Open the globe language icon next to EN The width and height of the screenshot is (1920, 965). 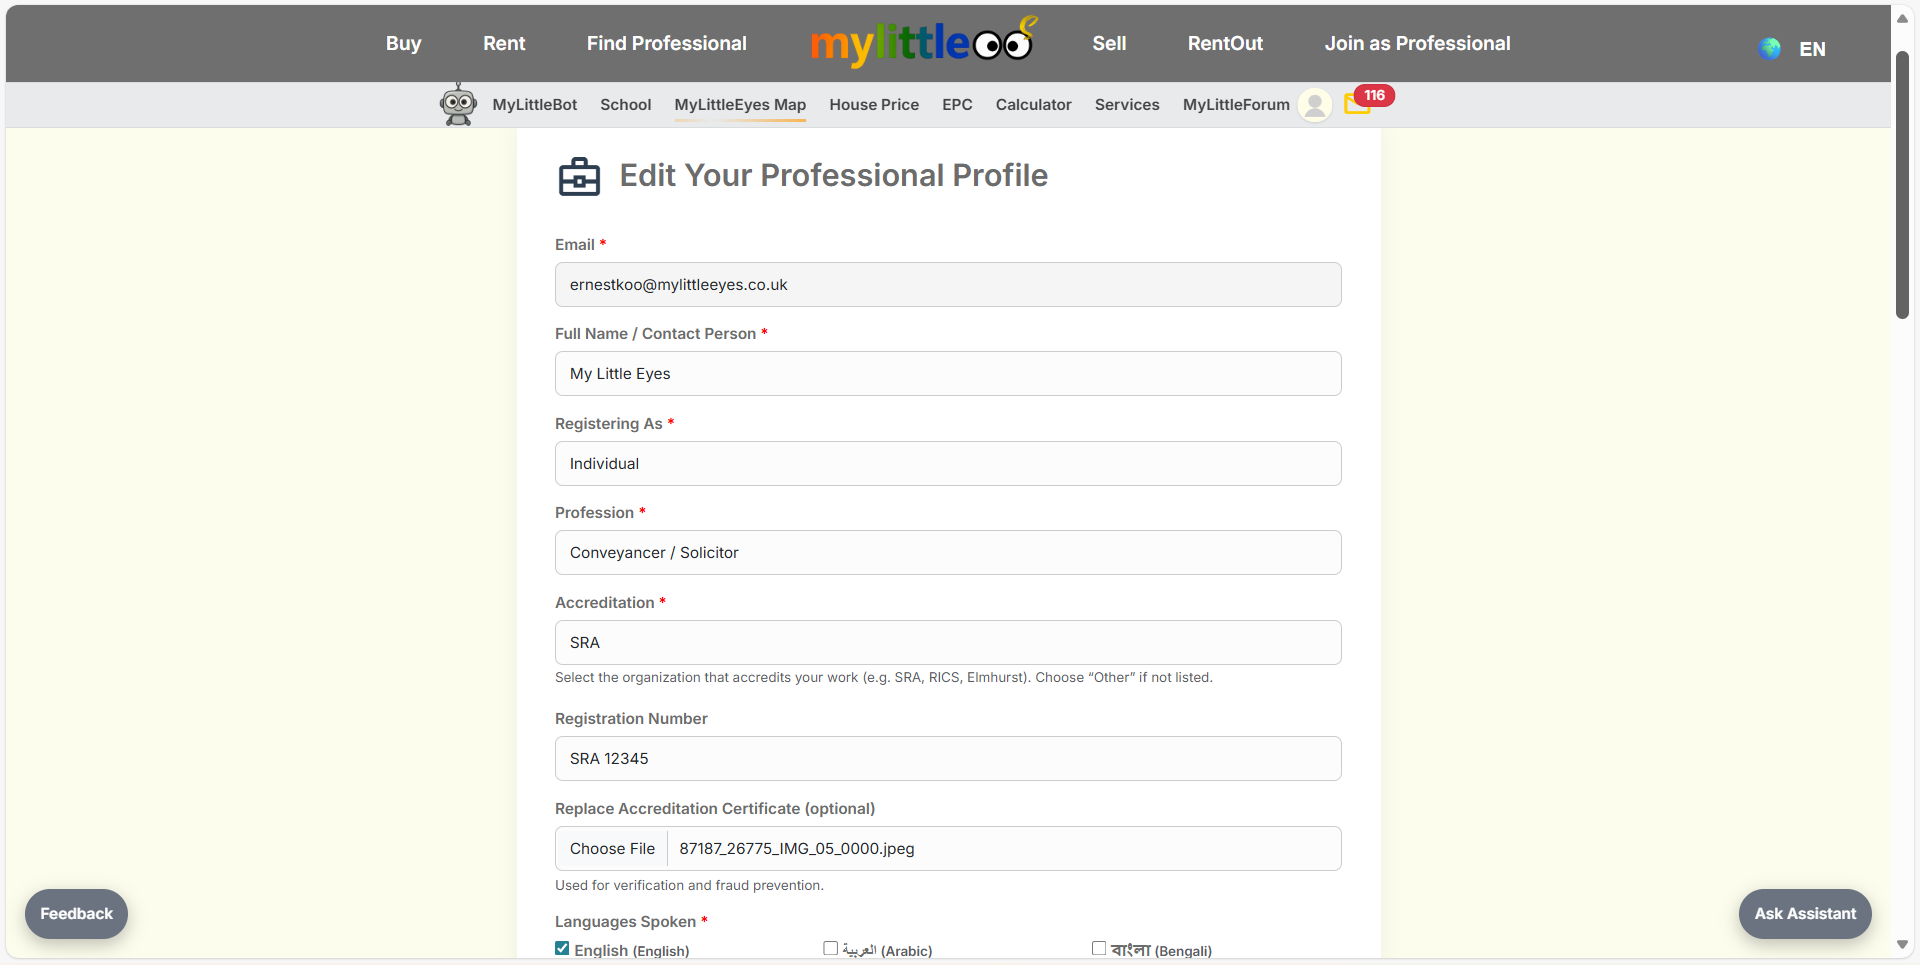coord(1769,48)
